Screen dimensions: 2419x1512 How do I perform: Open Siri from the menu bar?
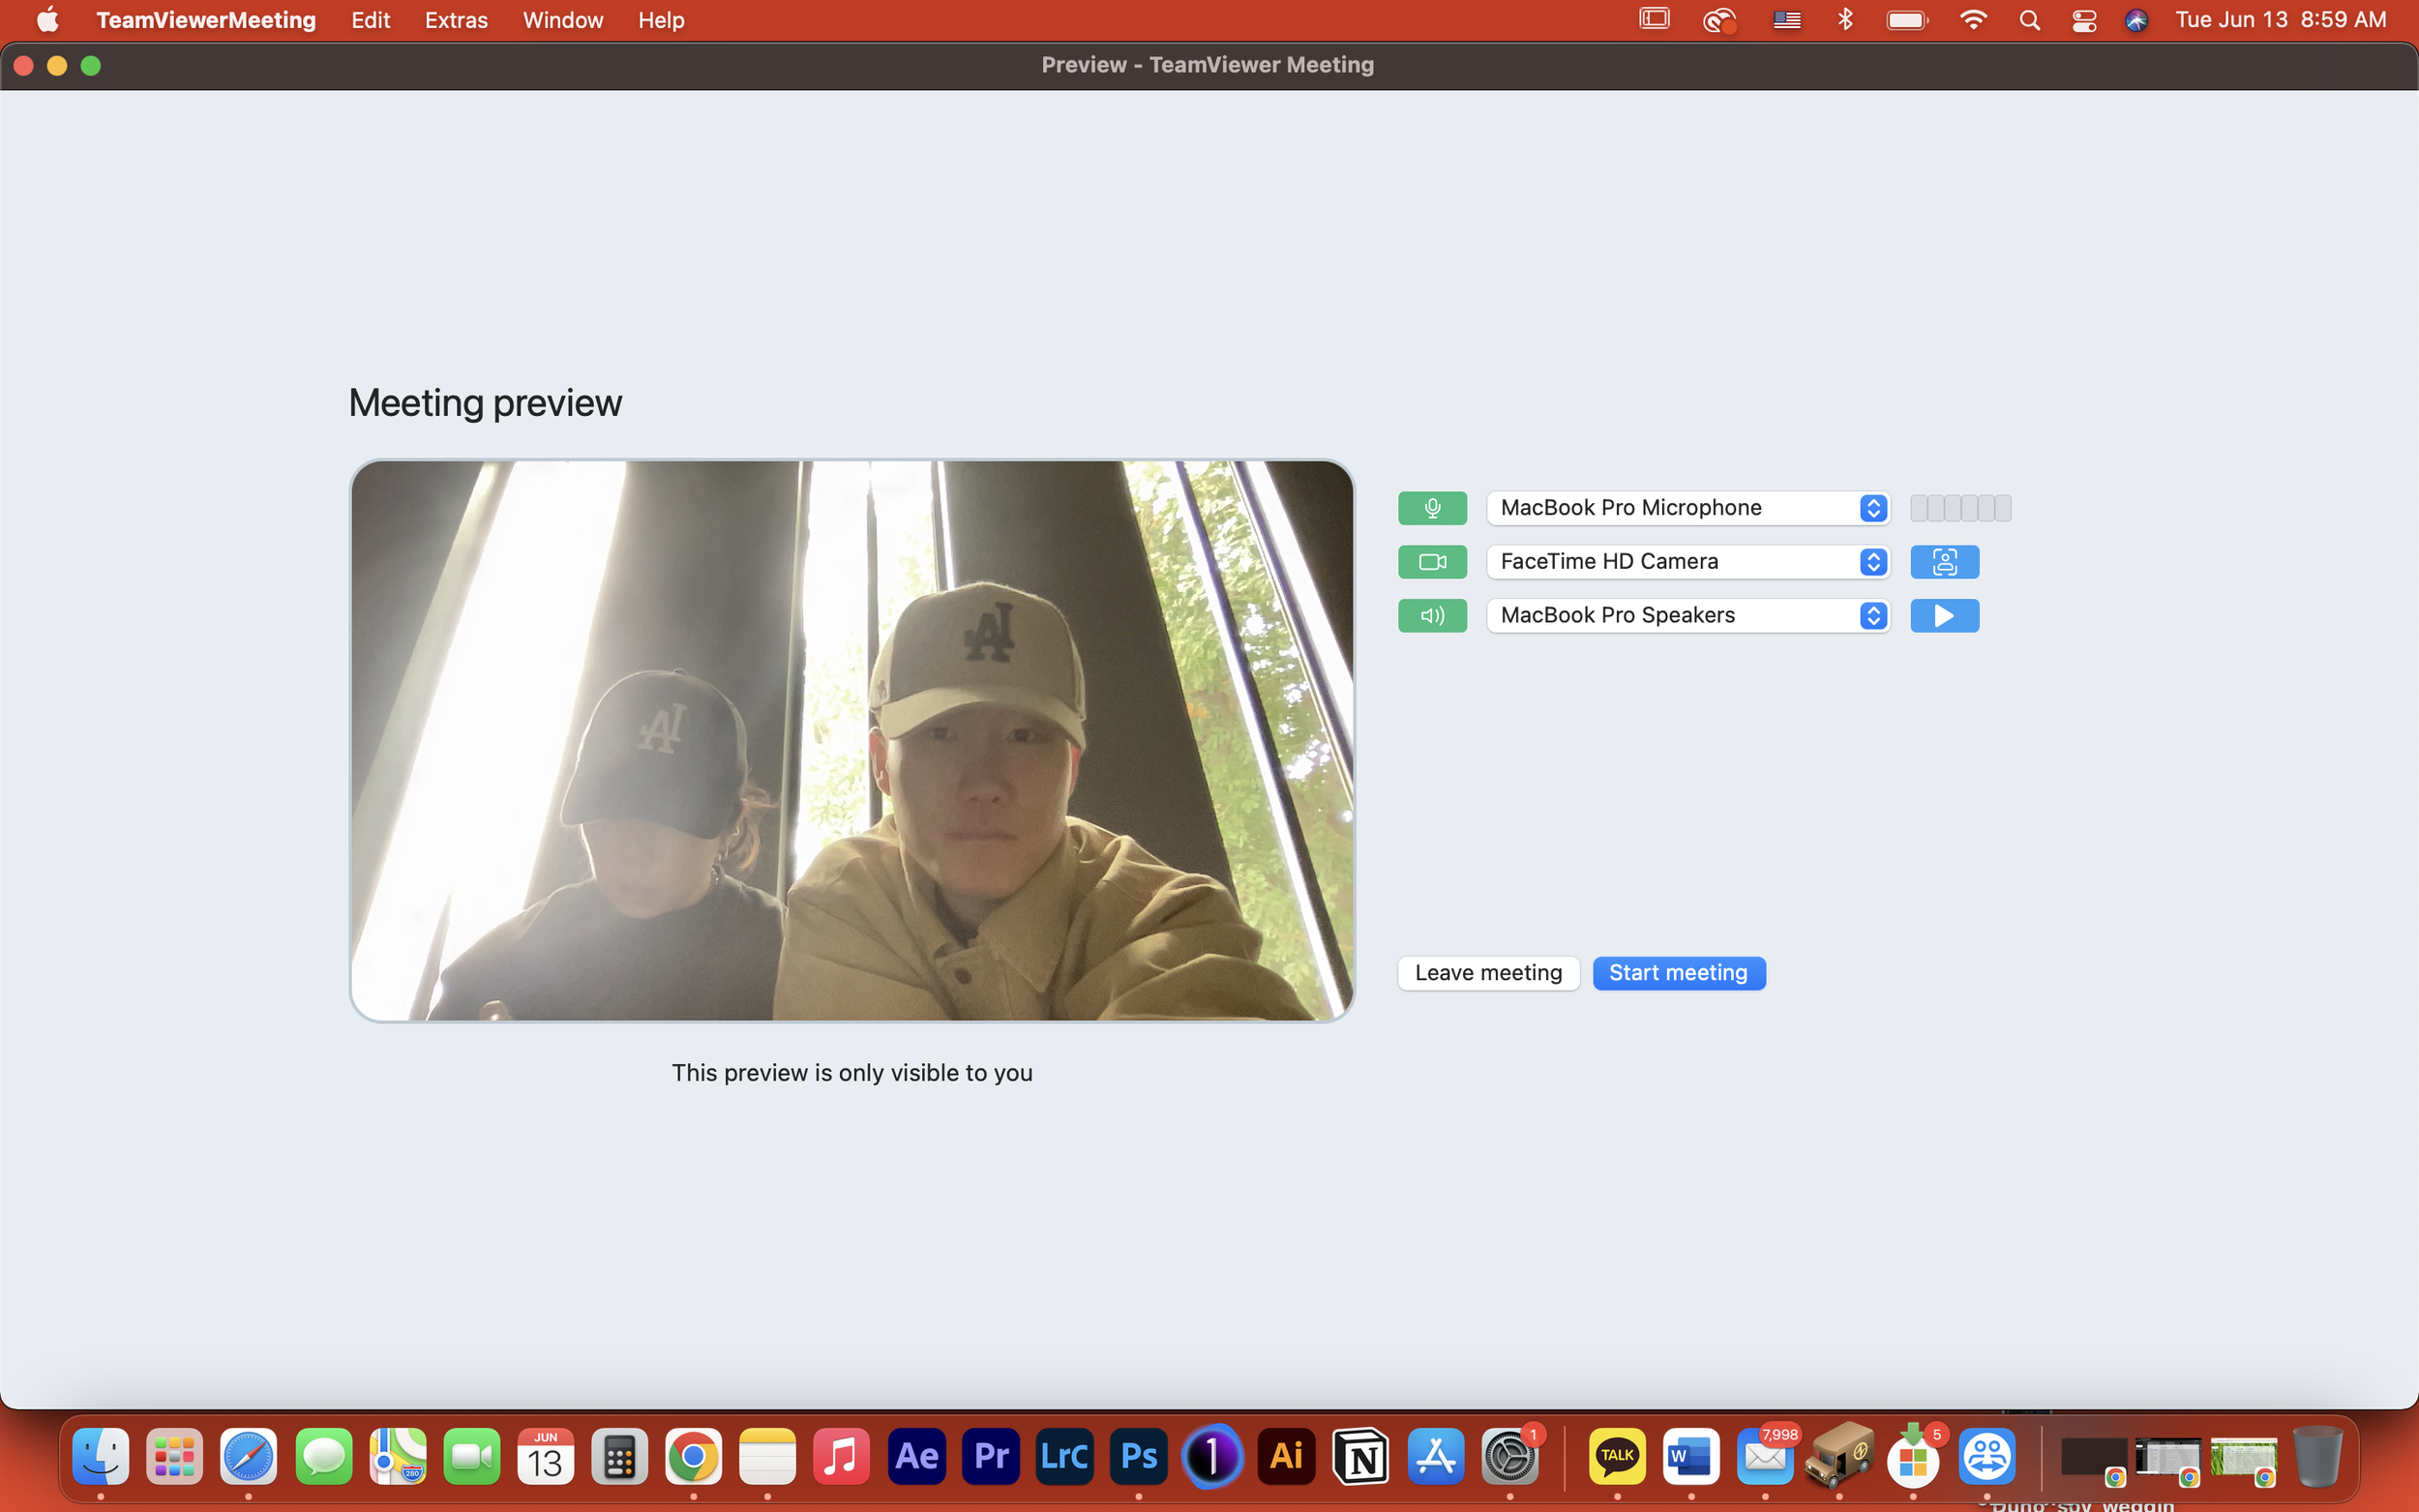coord(2136,20)
